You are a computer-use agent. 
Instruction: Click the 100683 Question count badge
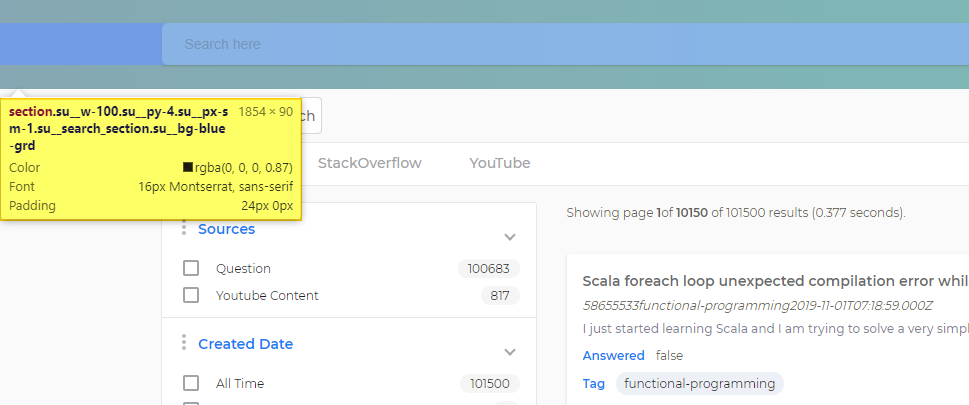coord(489,268)
